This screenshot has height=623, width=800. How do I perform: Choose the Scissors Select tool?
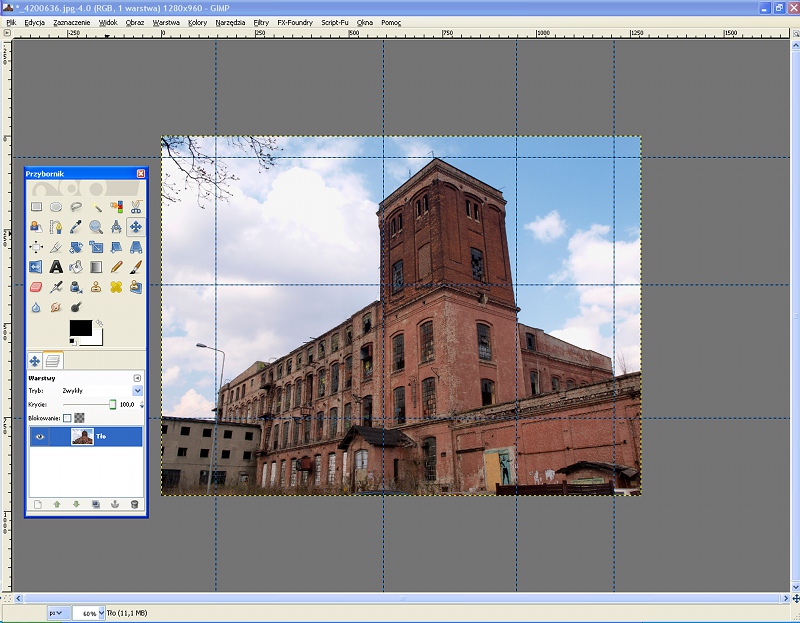[x=136, y=207]
